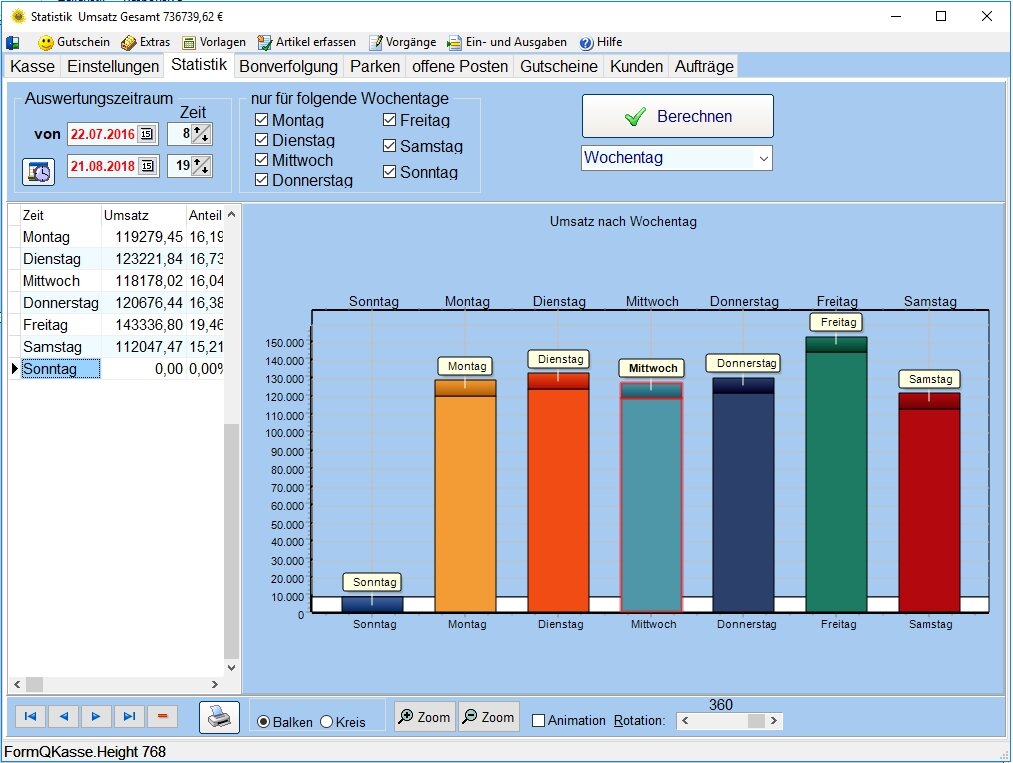Click the start time 8 spinner arrows
The height and width of the screenshot is (763, 1013).
click(x=202, y=134)
